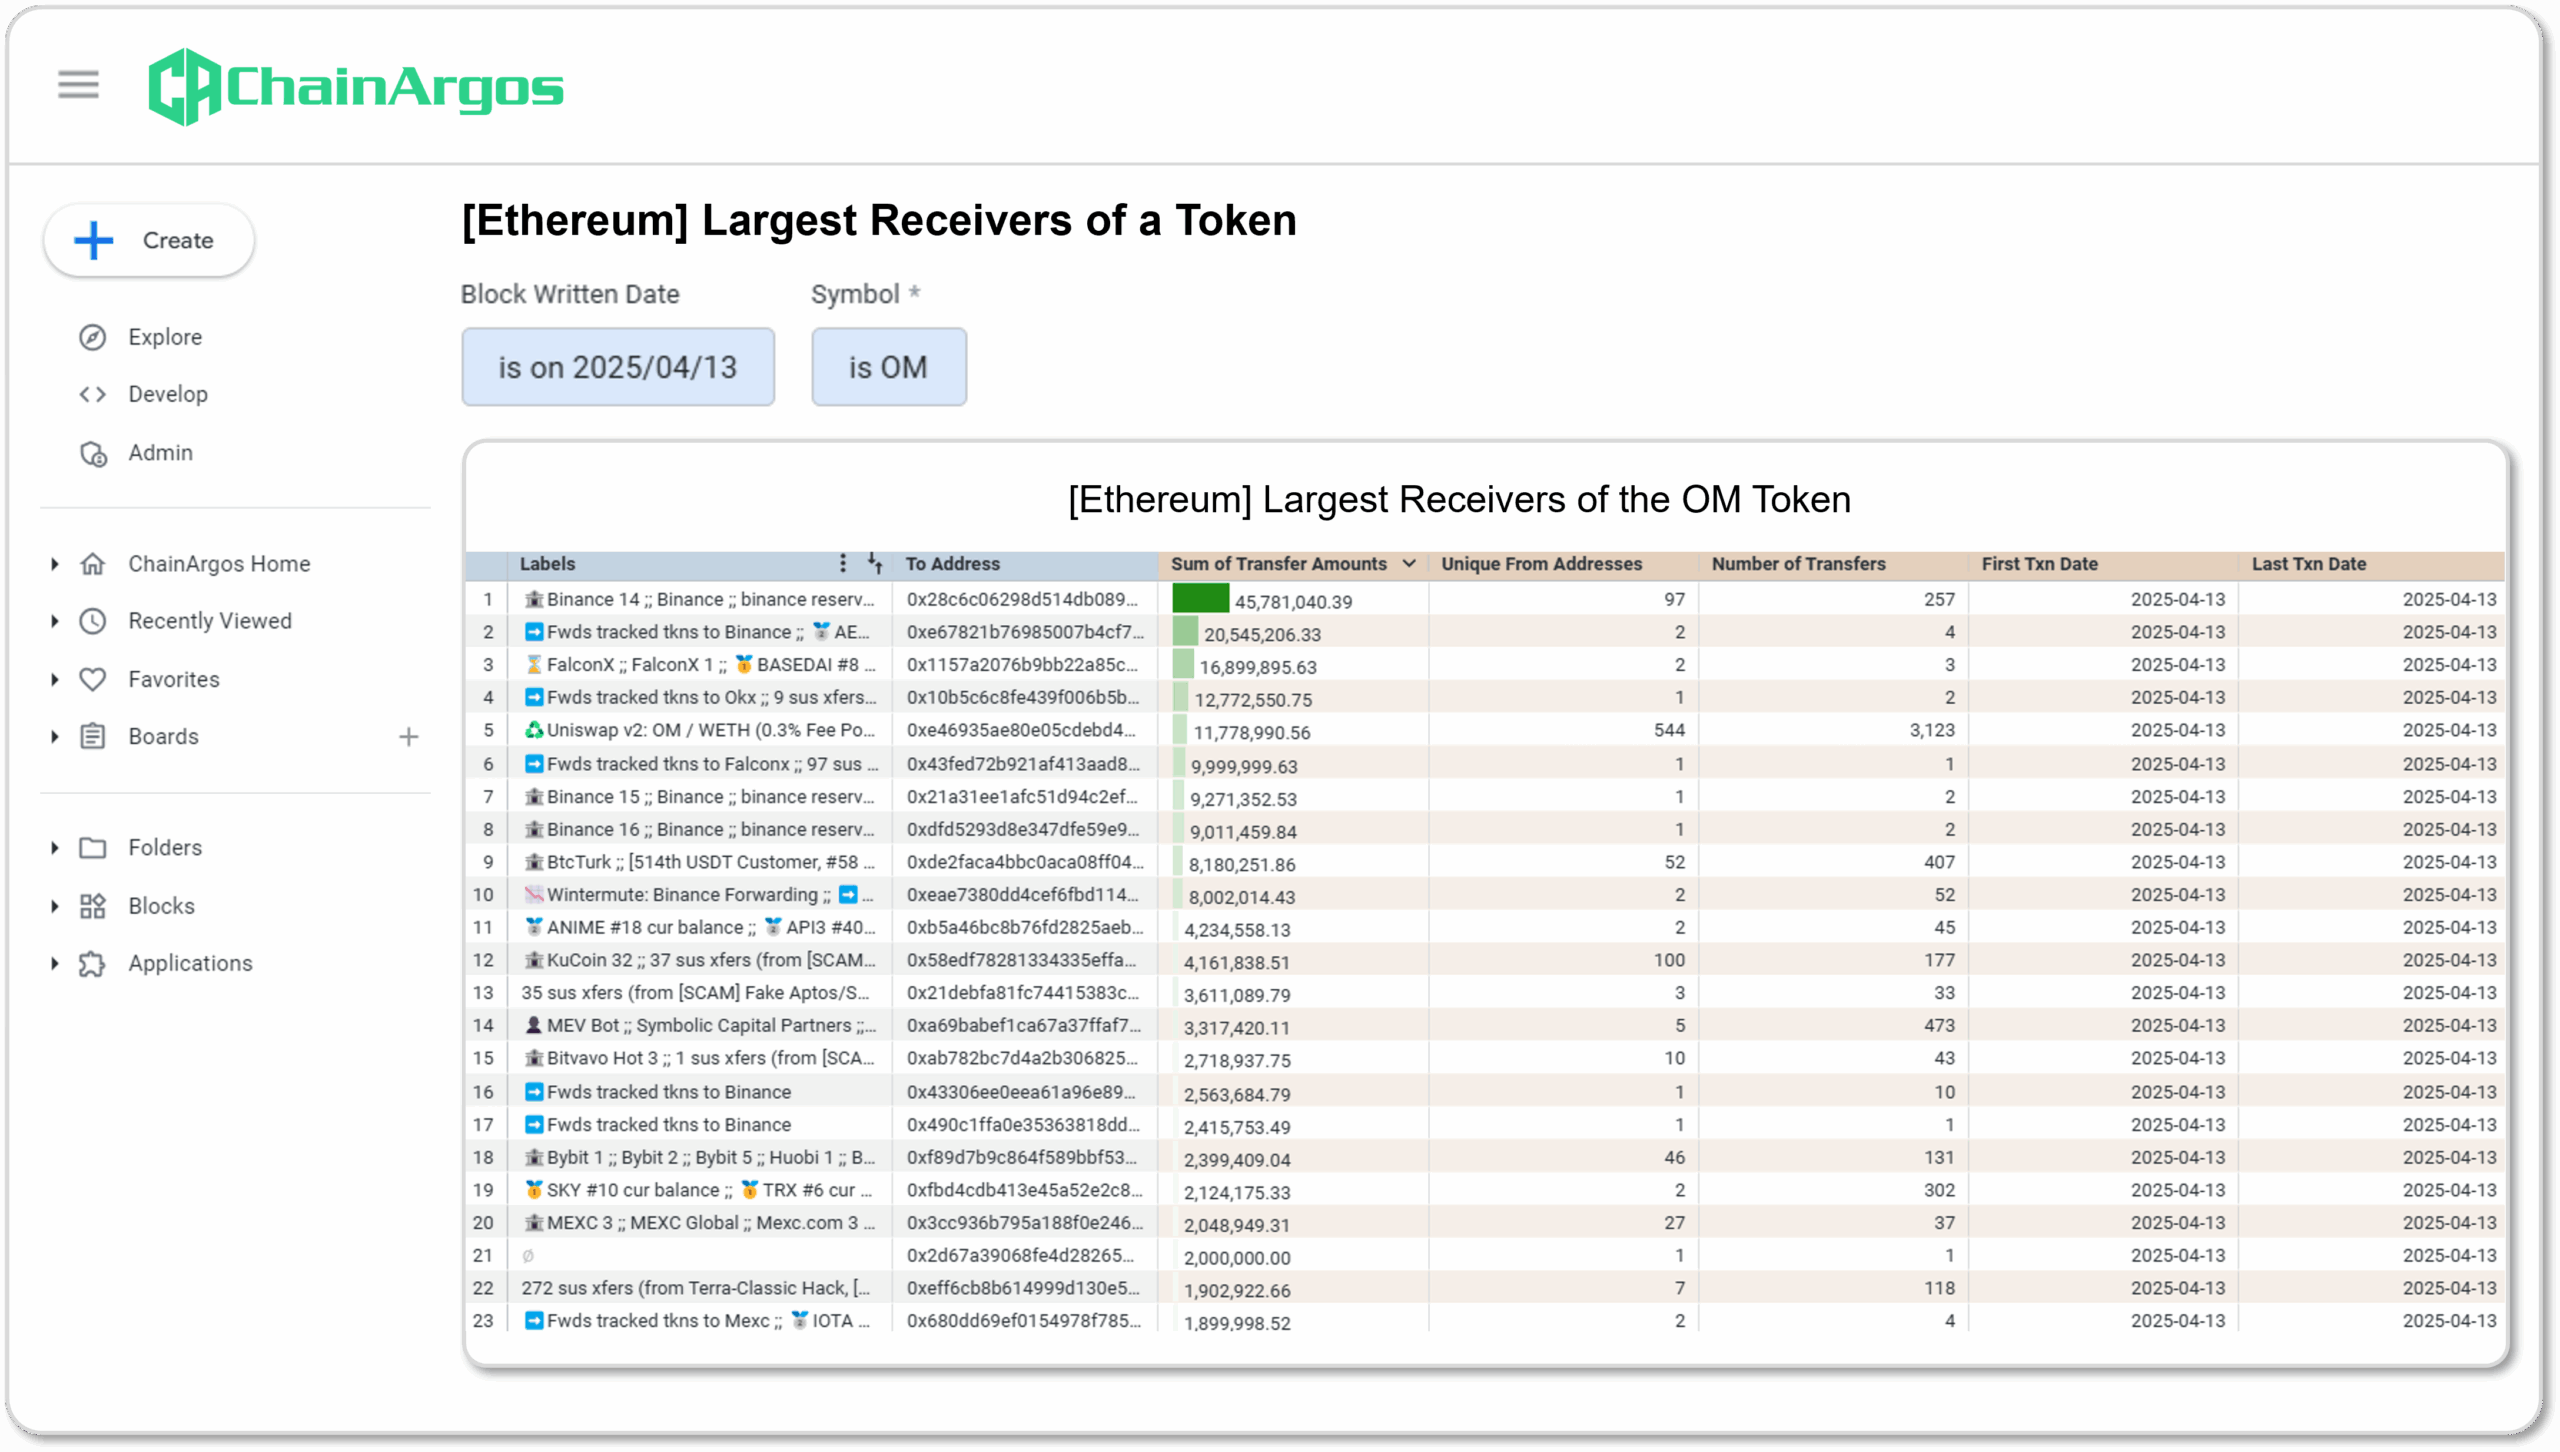The height and width of the screenshot is (1452, 2560).
Task: Open the Admin menu item
Action: click(160, 453)
